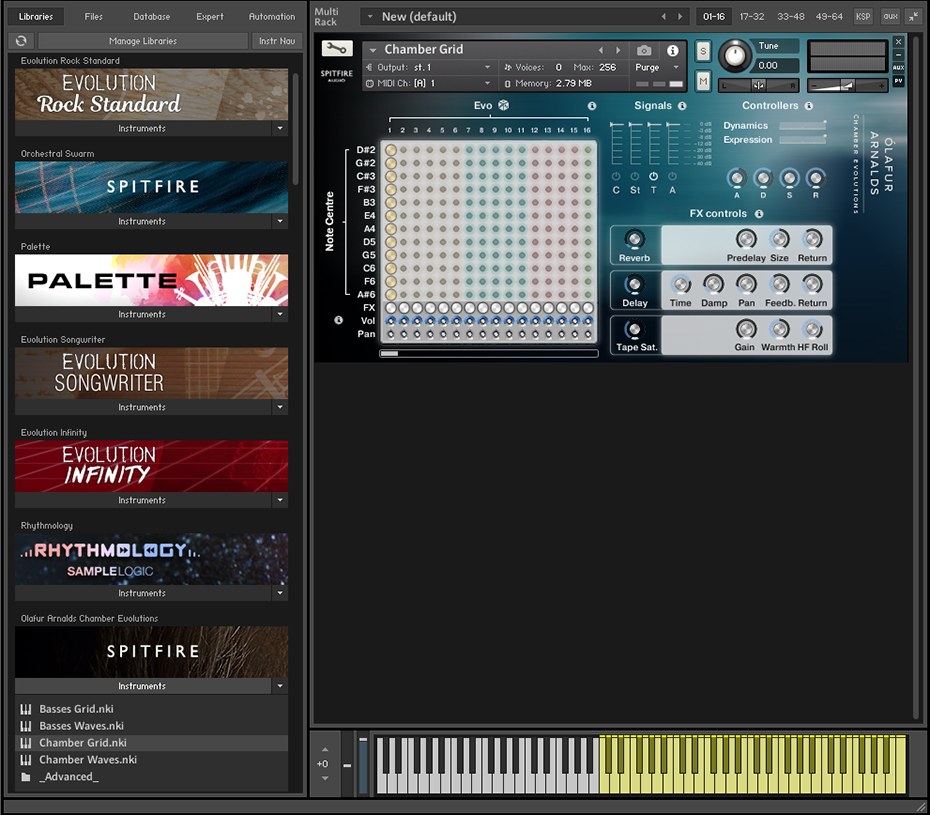Click previous multi rack preset arrow
The width and height of the screenshot is (930, 815).
coord(664,17)
